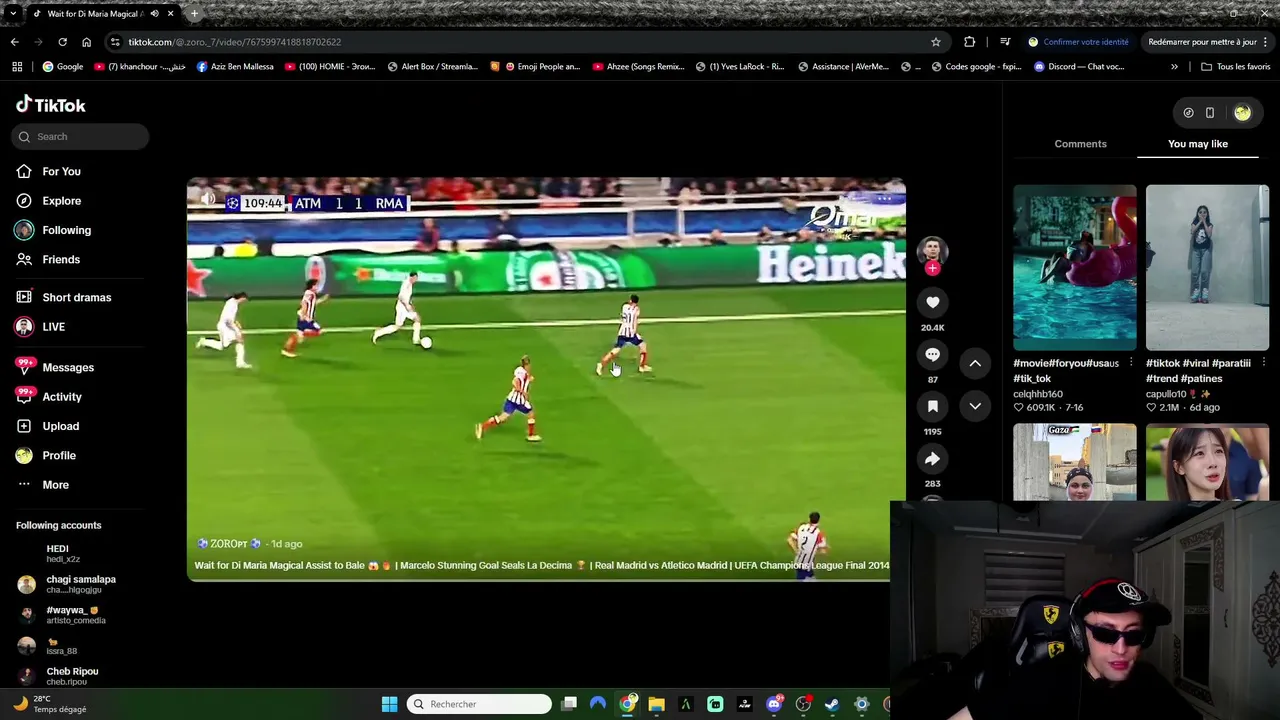Screen dimensions: 1280x720
Task: Open the pool flamingo recommended video
Action: (1075, 267)
